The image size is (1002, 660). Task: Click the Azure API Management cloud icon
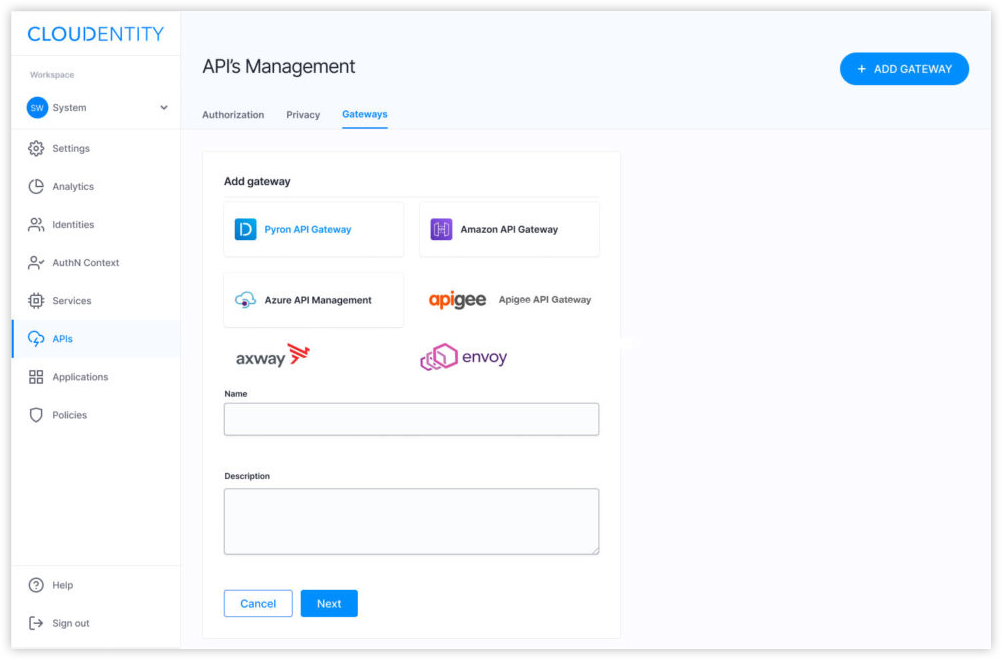click(x=245, y=300)
